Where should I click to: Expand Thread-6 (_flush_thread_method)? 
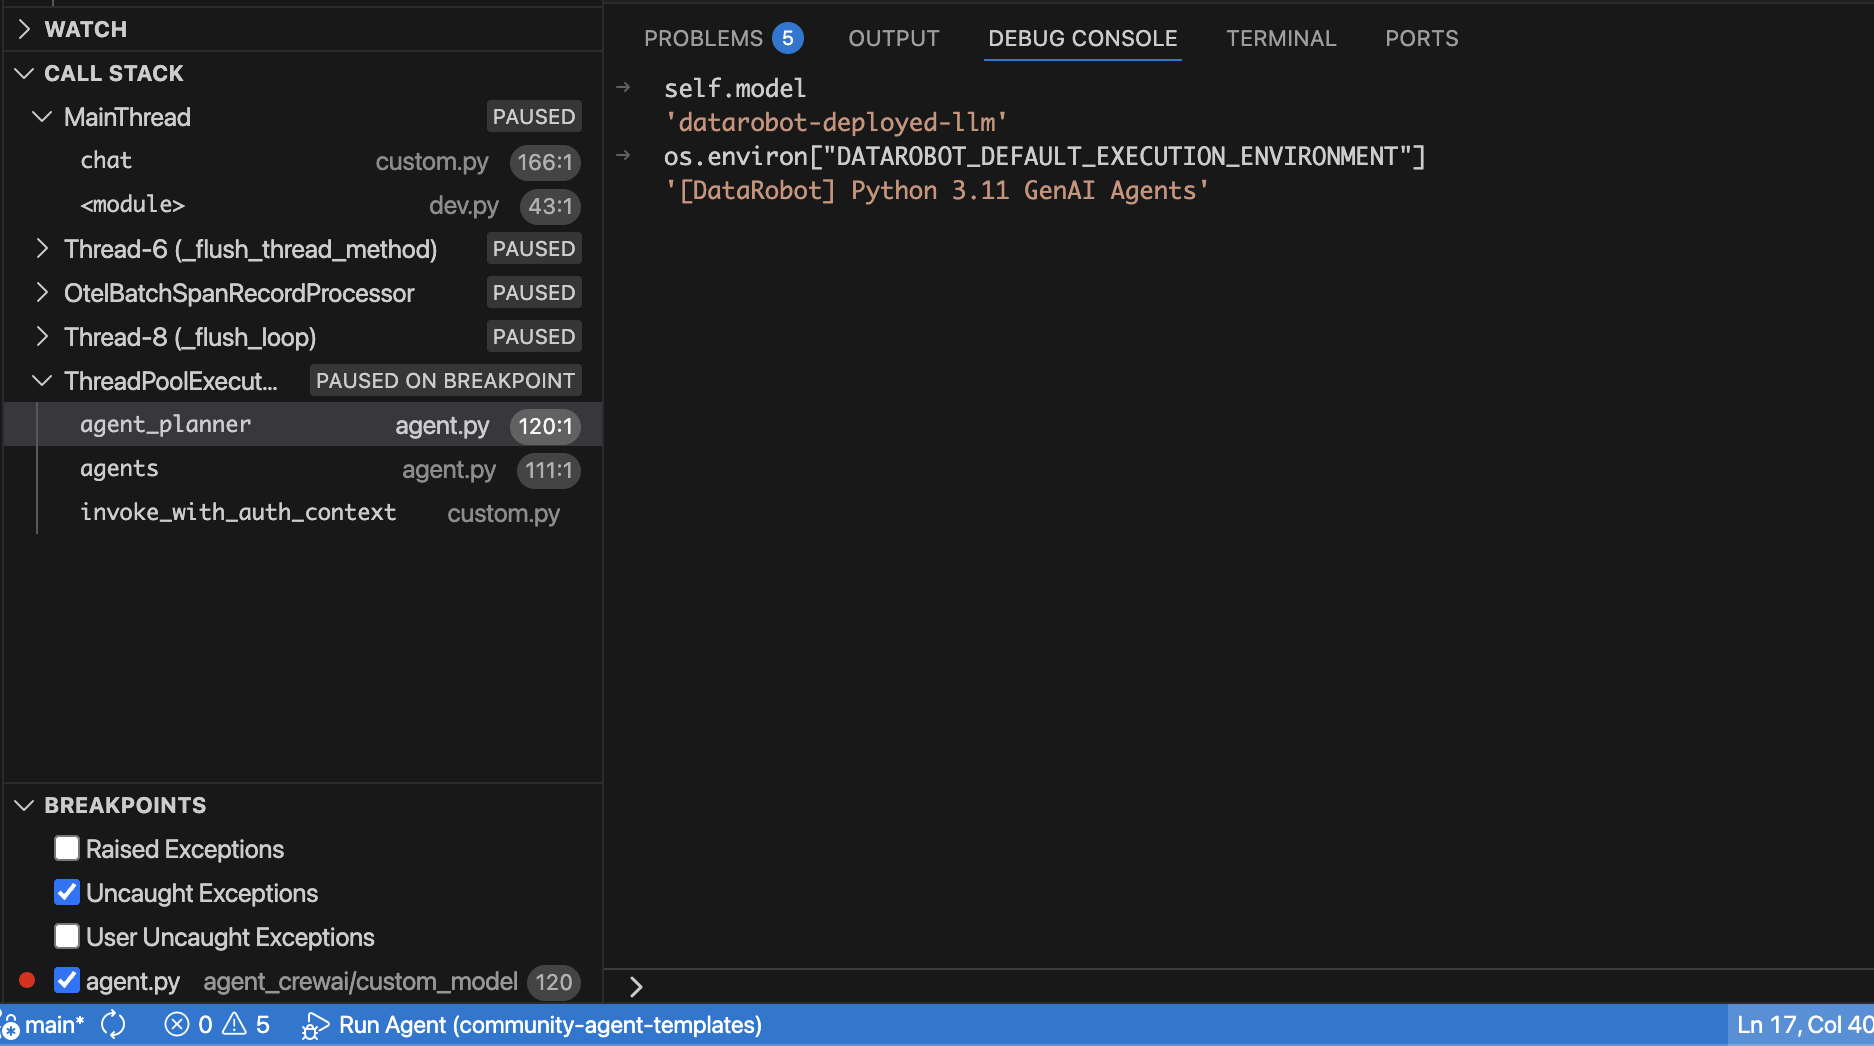pyautogui.click(x=42, y=249)
